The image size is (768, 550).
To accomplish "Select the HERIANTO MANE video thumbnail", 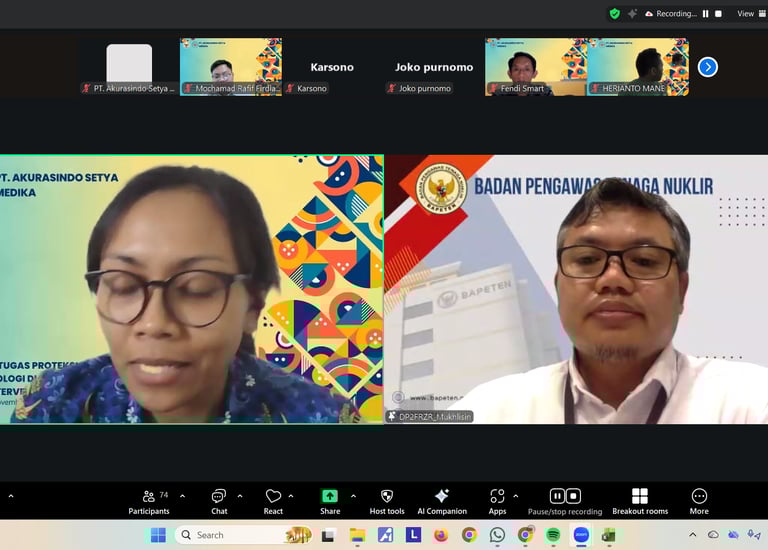I will (x=638, y=67).
